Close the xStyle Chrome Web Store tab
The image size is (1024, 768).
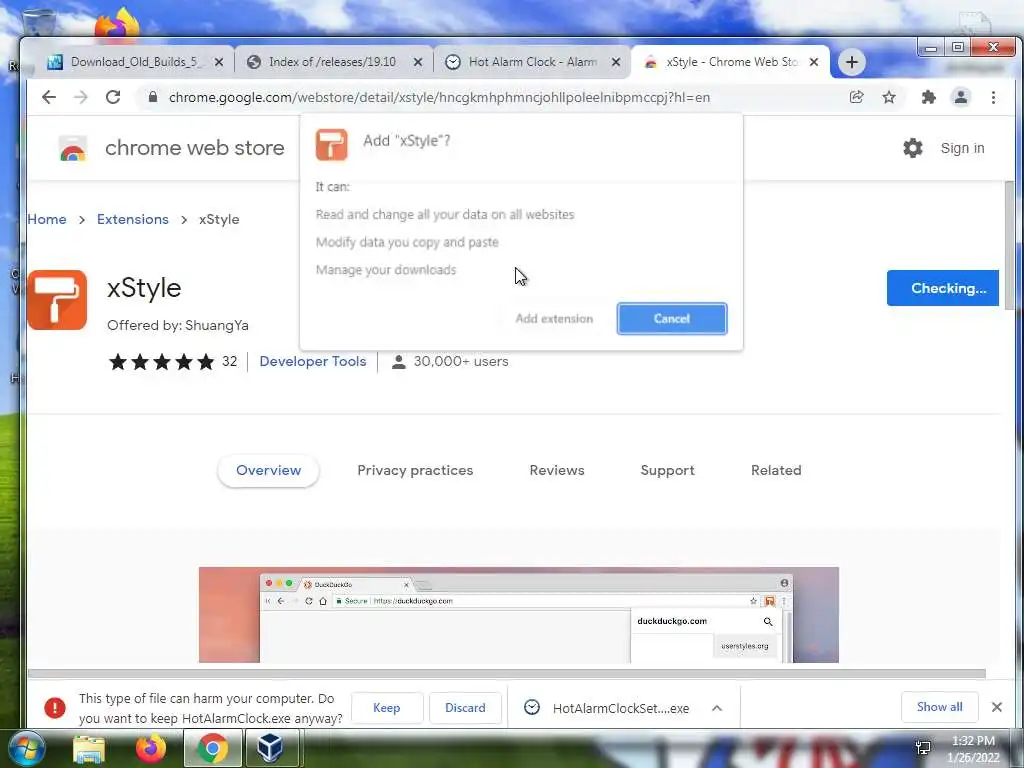coord(814,62)
